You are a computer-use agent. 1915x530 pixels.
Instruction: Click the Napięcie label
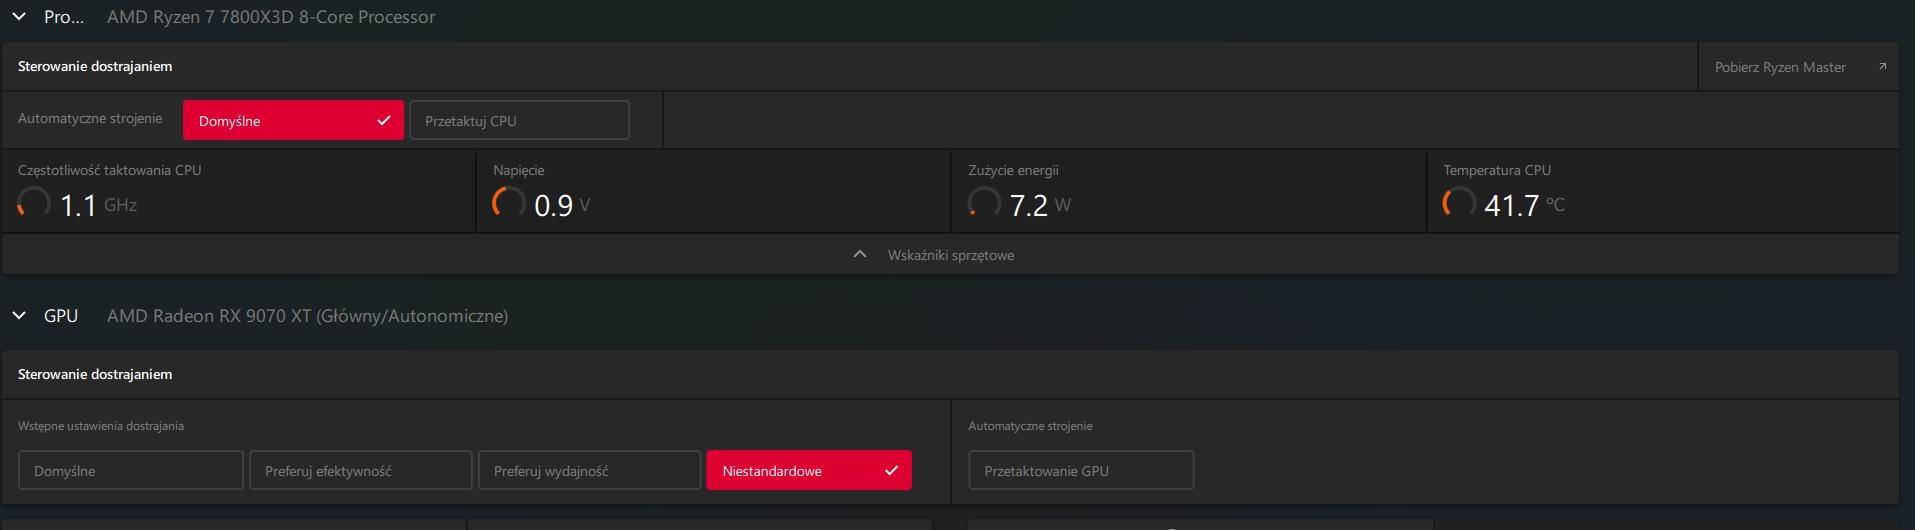coord(519,170)
